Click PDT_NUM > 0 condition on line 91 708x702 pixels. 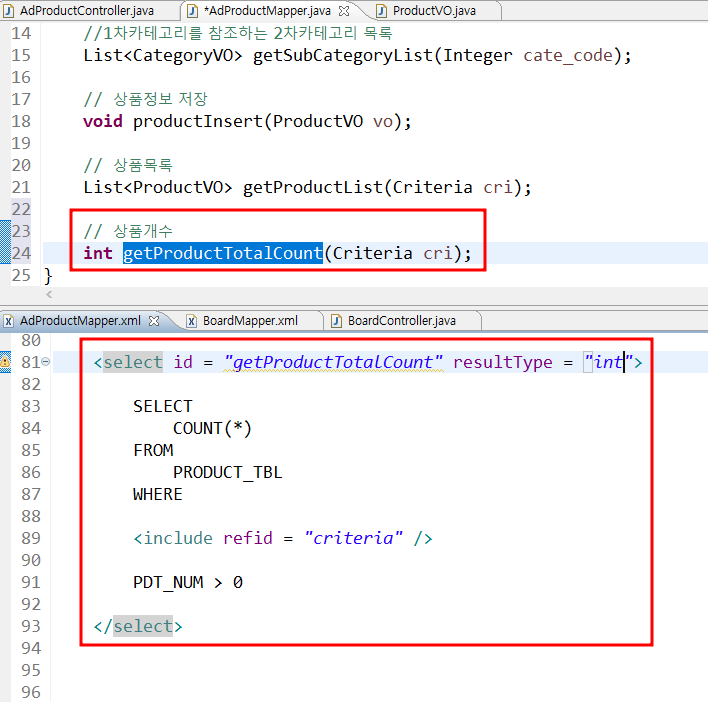(188, 582)
